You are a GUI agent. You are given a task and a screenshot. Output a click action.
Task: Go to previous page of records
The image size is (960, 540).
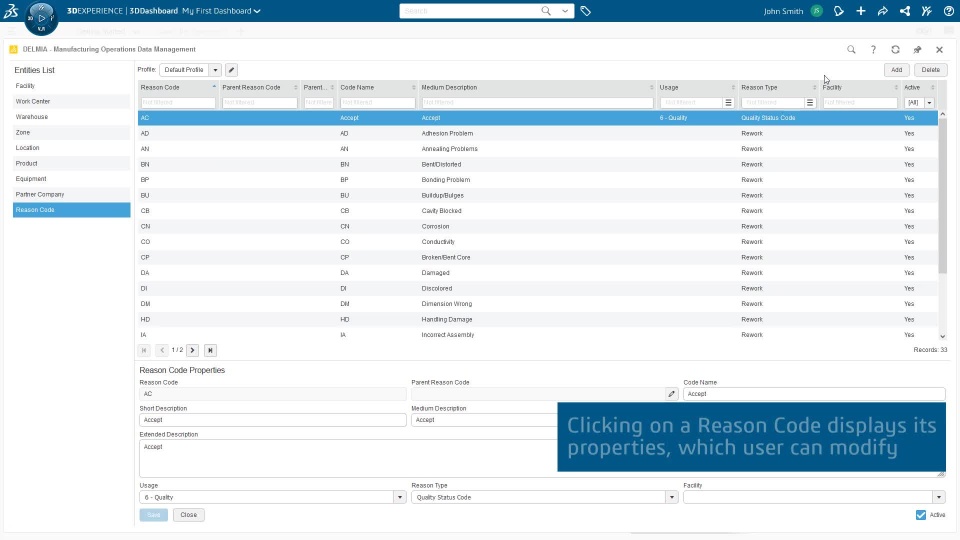(162, 350)
